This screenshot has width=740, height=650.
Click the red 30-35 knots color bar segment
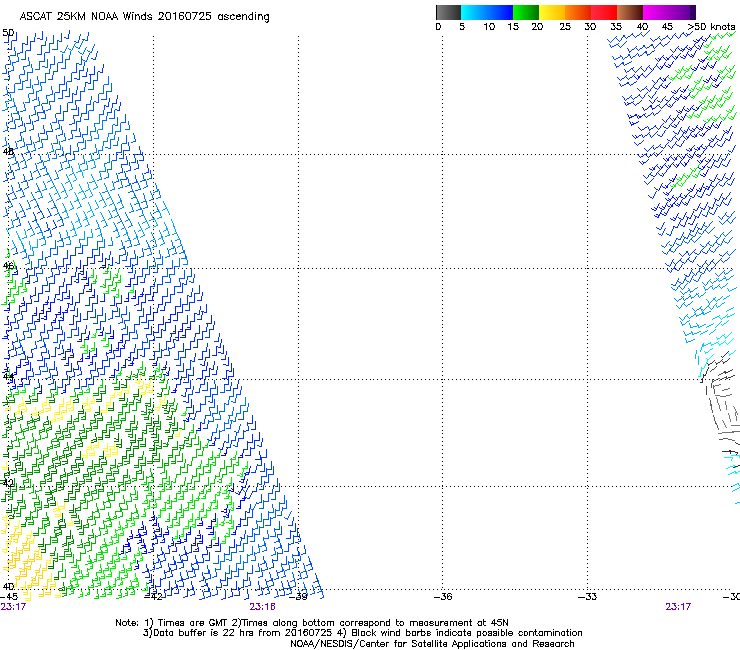coord(604,12)
